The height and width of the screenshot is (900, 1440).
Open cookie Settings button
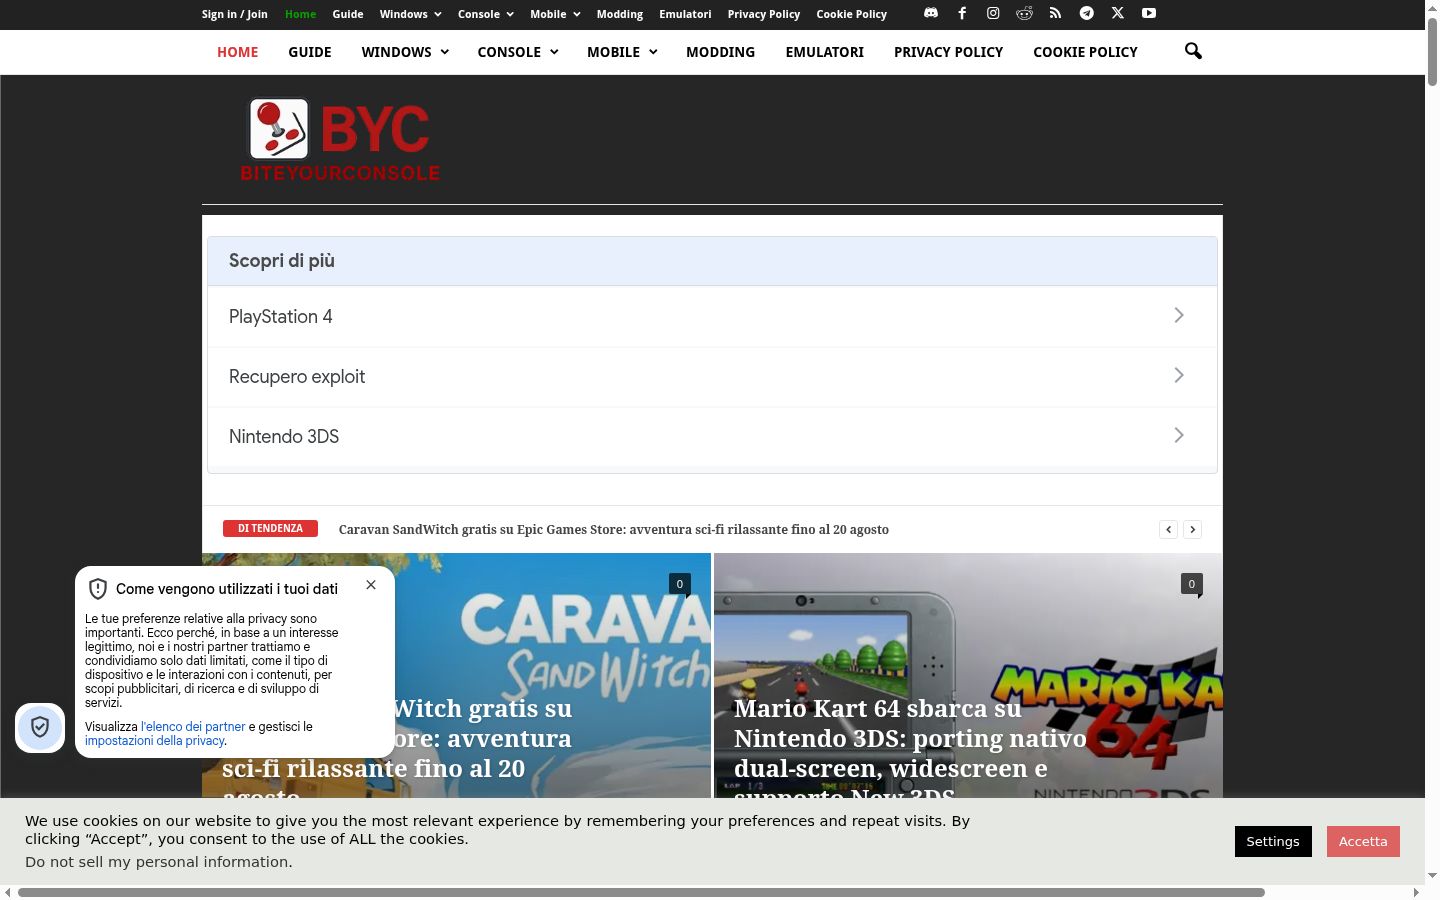(x=1273, y=841)
